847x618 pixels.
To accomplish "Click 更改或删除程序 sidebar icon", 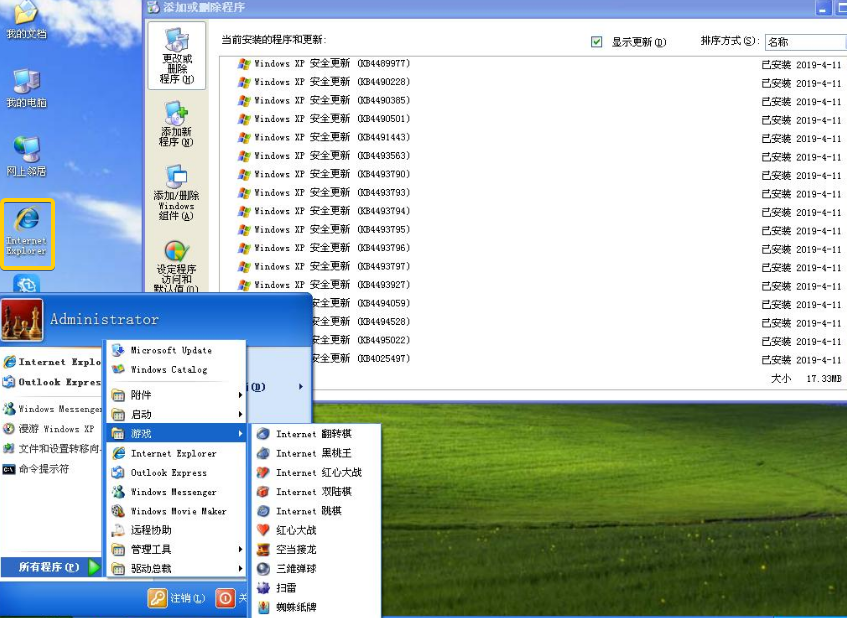I will click(x=176, y=55).
